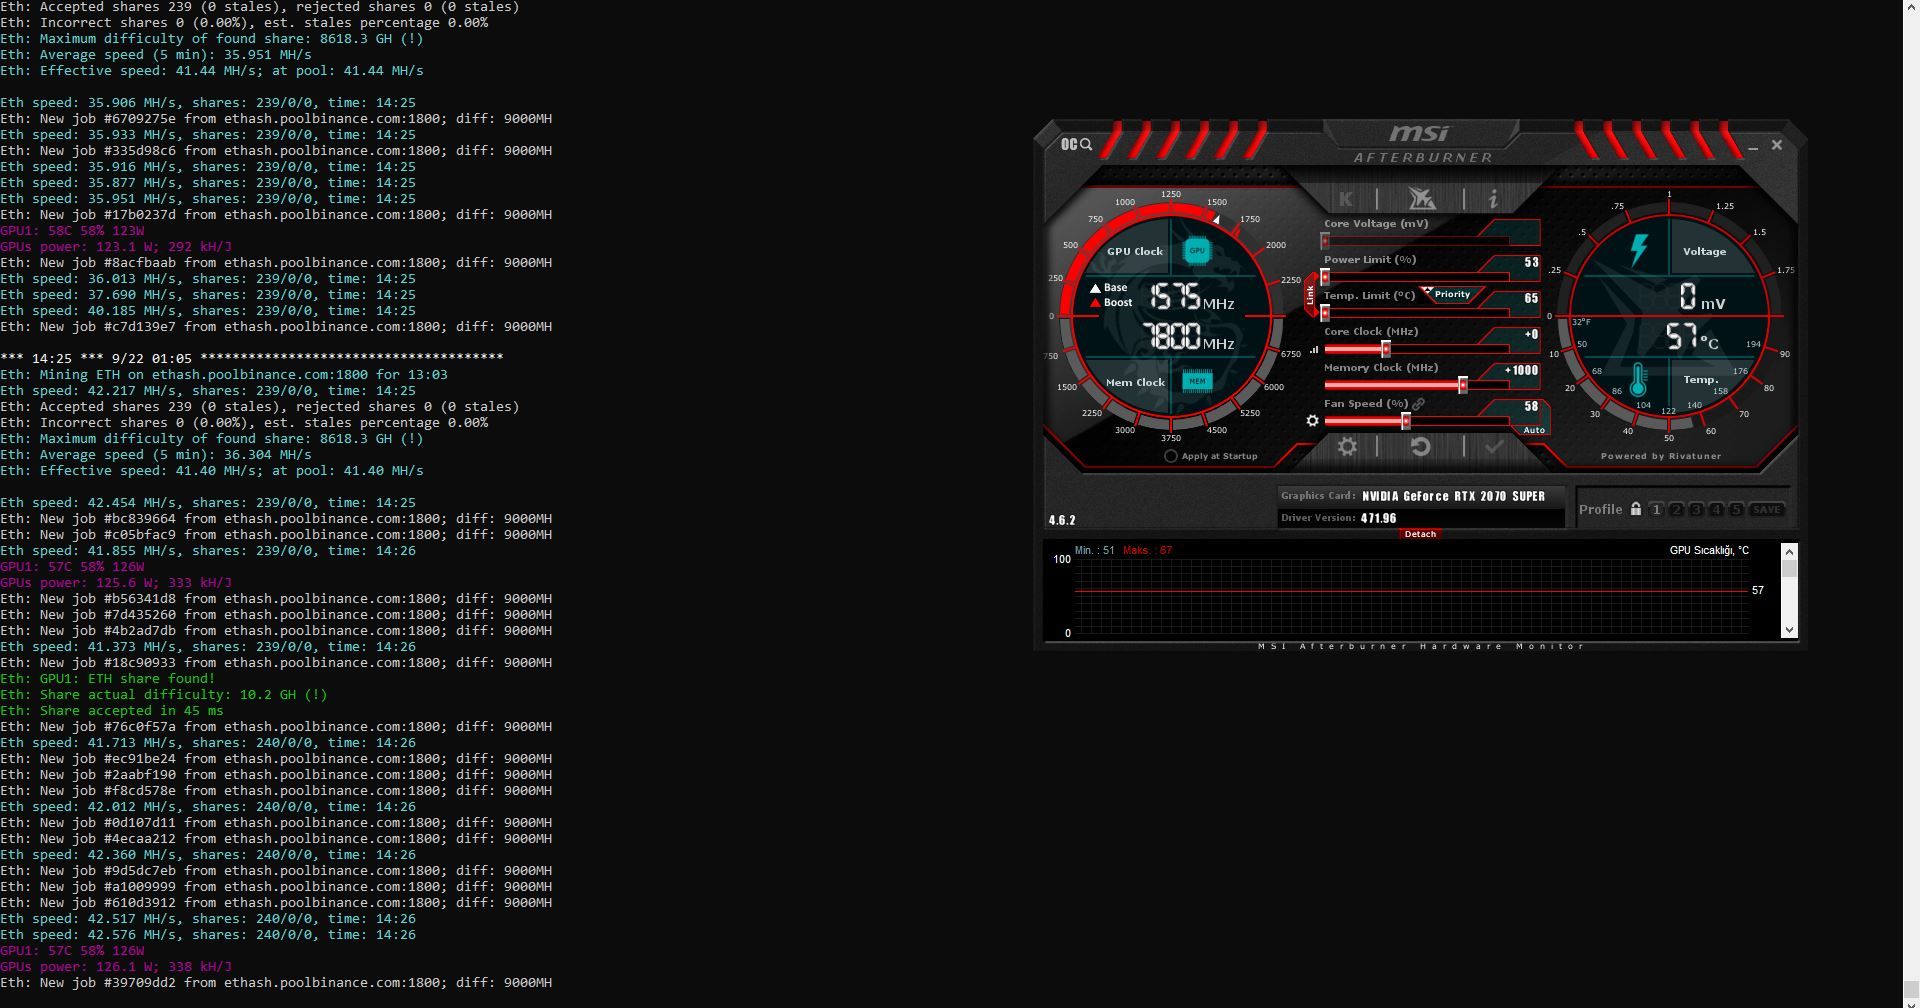Click the lightning bolt voltage icon

click(x=1638, y=249)
